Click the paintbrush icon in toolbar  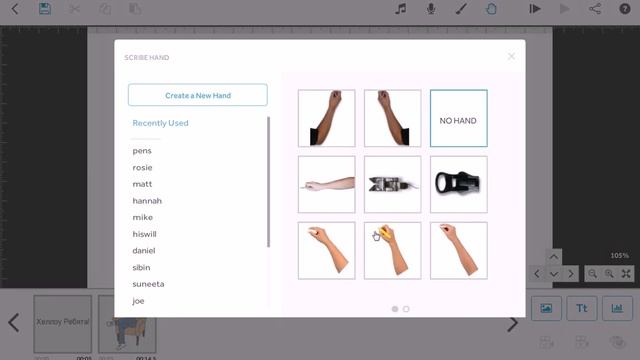click(461, 9)
